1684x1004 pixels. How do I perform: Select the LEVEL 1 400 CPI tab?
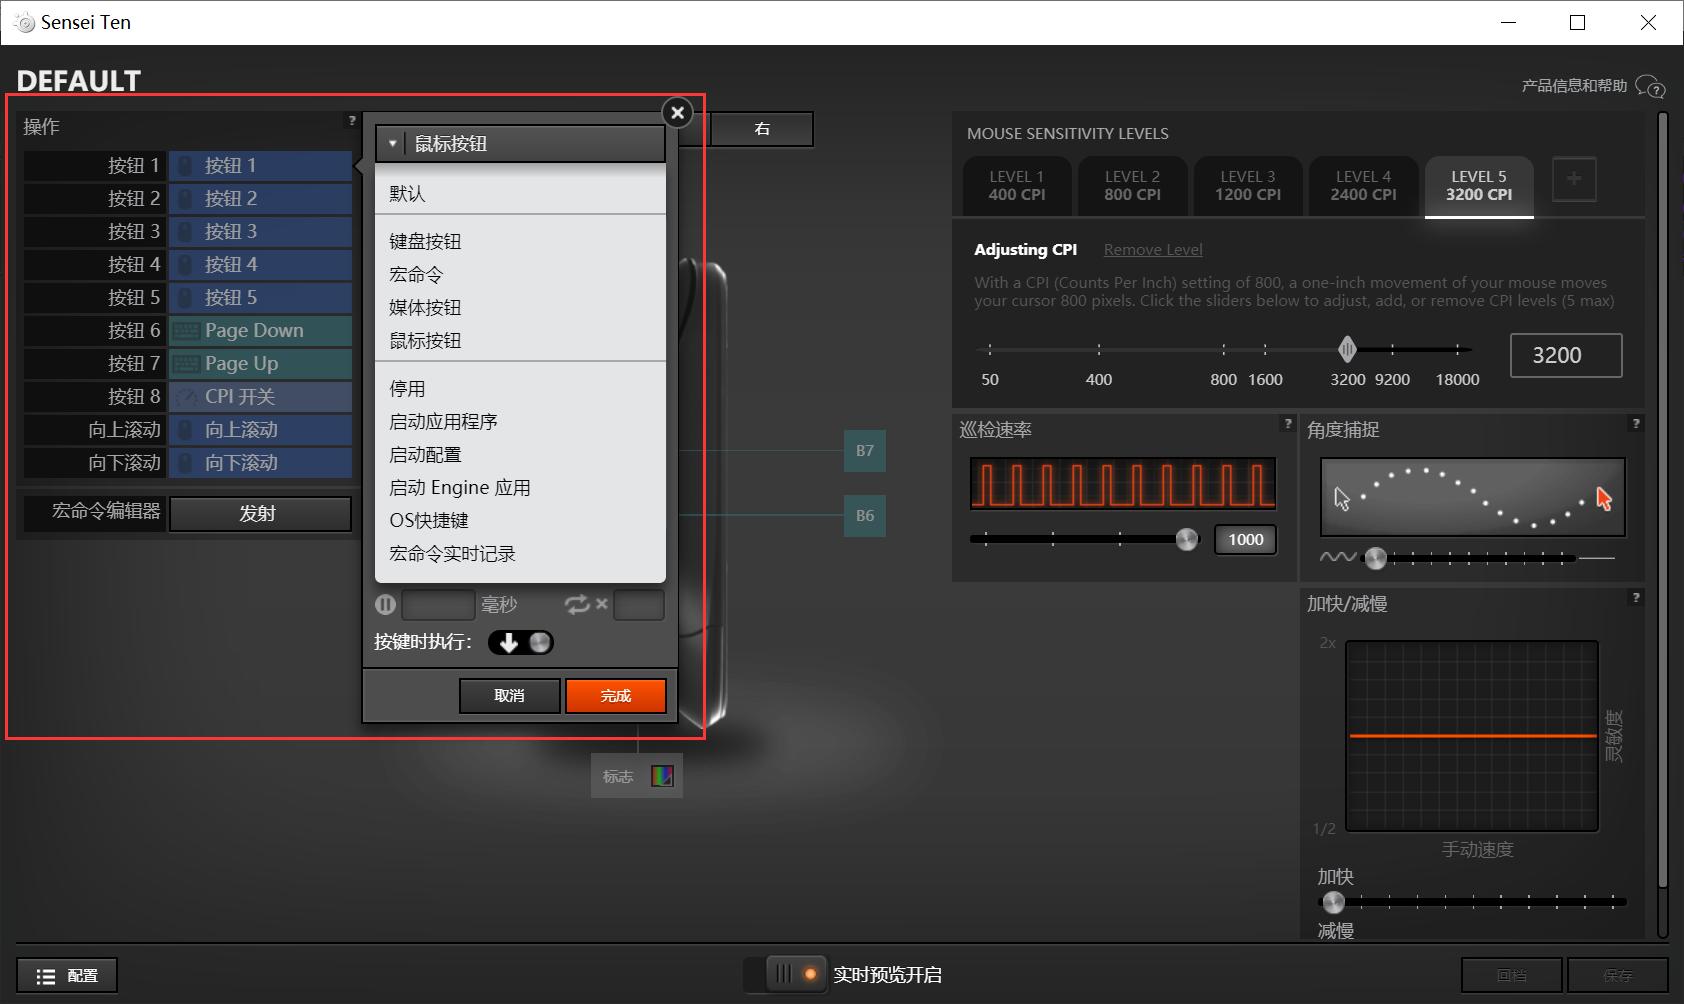tap(1015, 185)
